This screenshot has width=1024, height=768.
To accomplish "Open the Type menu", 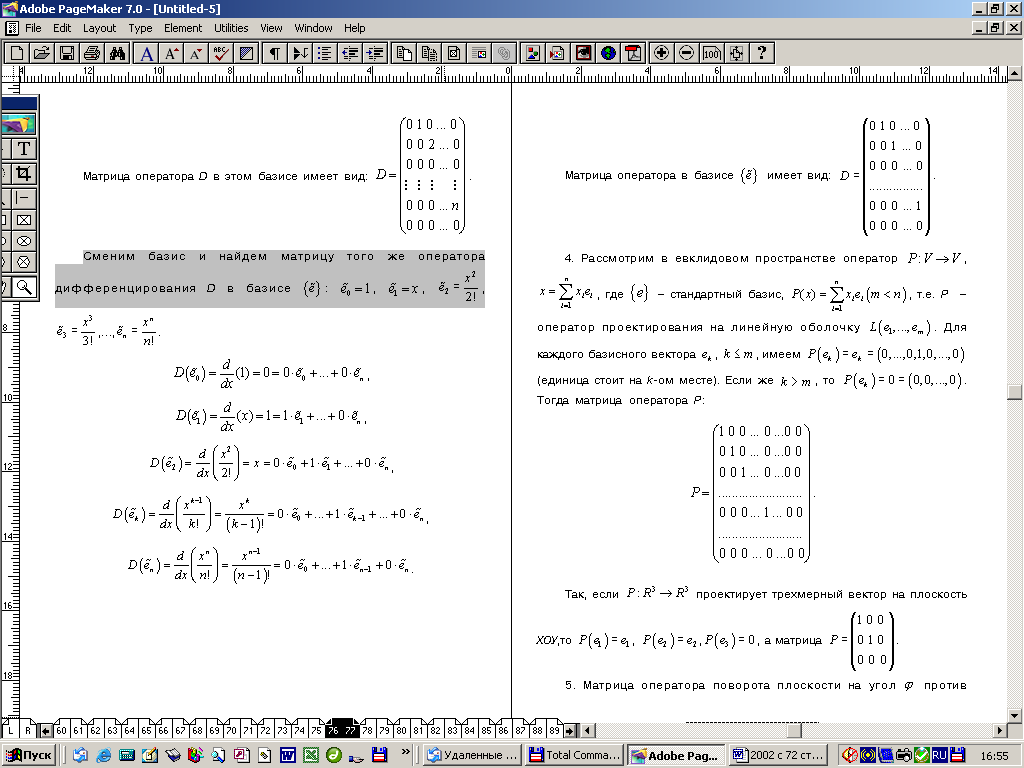I will (x=140, y=28).
